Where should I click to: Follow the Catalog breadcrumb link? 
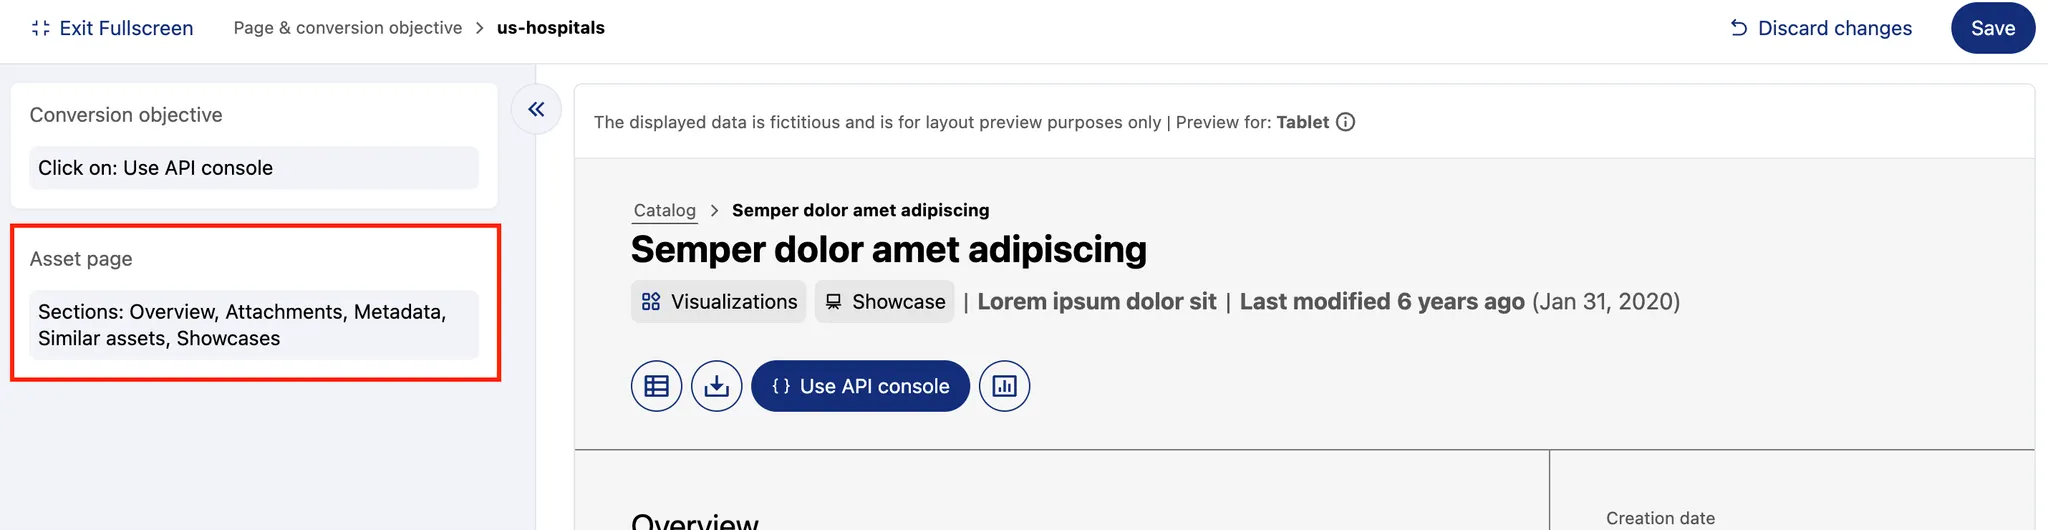point(665,210)
